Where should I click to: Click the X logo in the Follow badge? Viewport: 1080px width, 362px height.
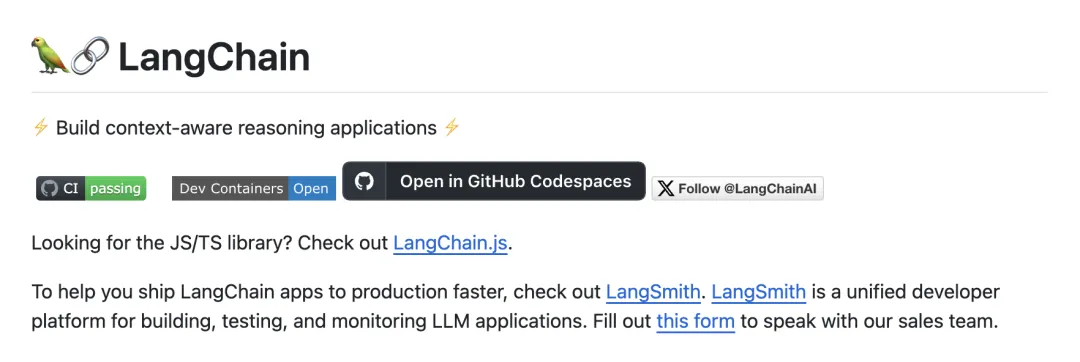(665, 189)
